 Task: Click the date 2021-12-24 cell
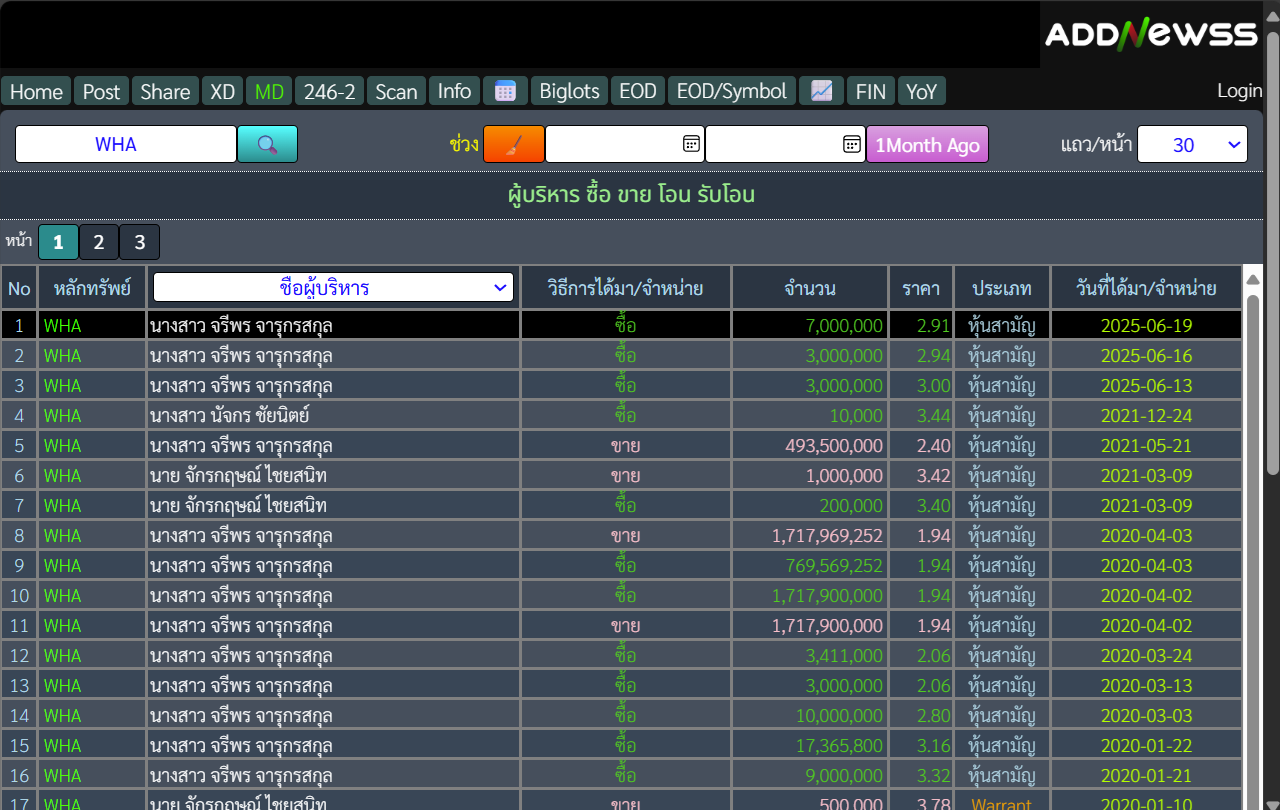1146,415
